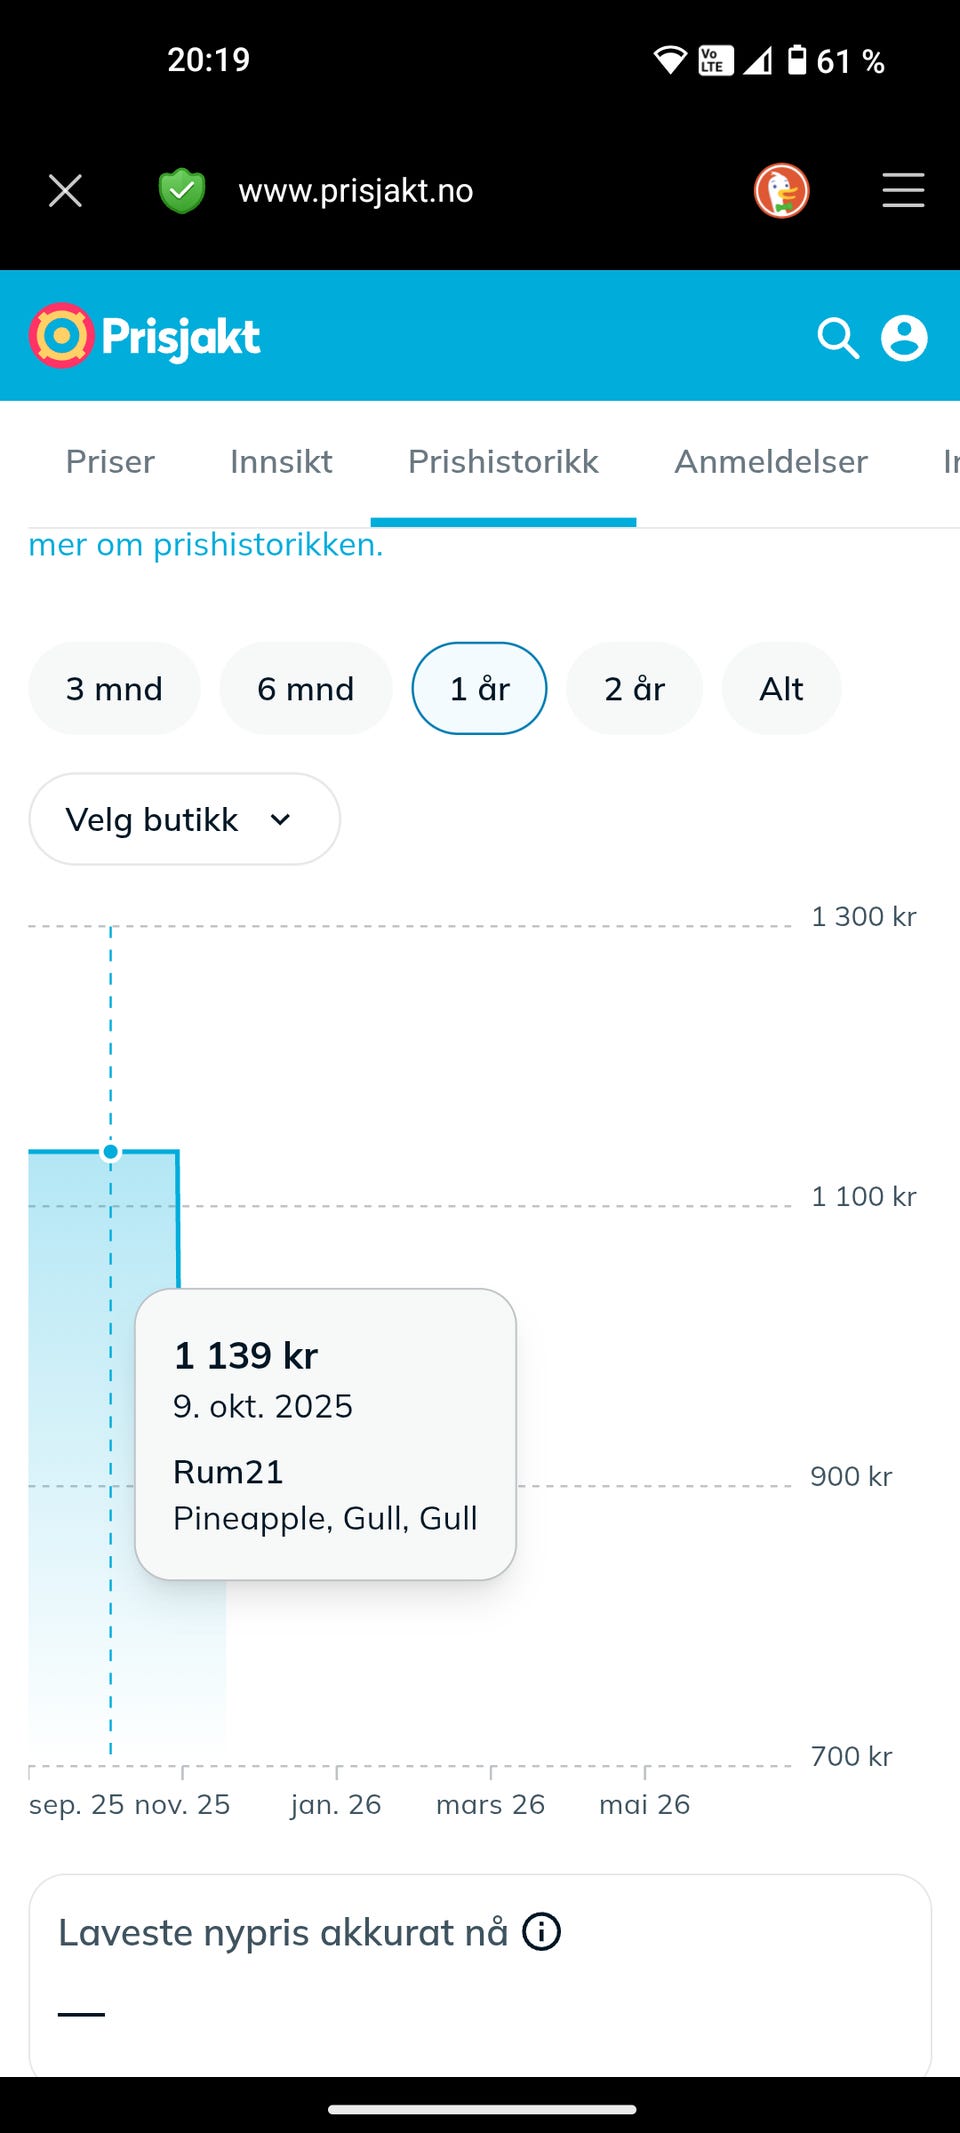
Task: Open Prisjakt search magnifier icon
Action: (x=838, y=338)
